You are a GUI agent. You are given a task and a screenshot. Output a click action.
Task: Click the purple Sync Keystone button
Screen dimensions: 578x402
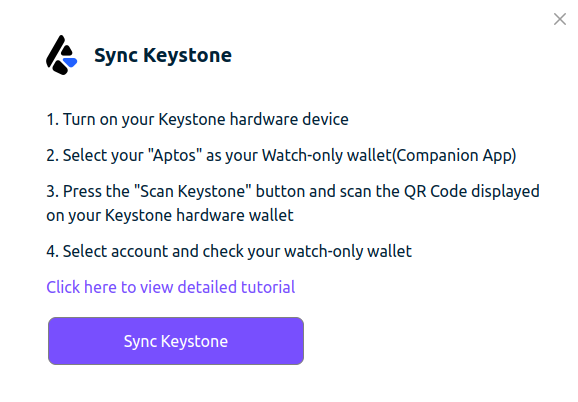[176, 341]
